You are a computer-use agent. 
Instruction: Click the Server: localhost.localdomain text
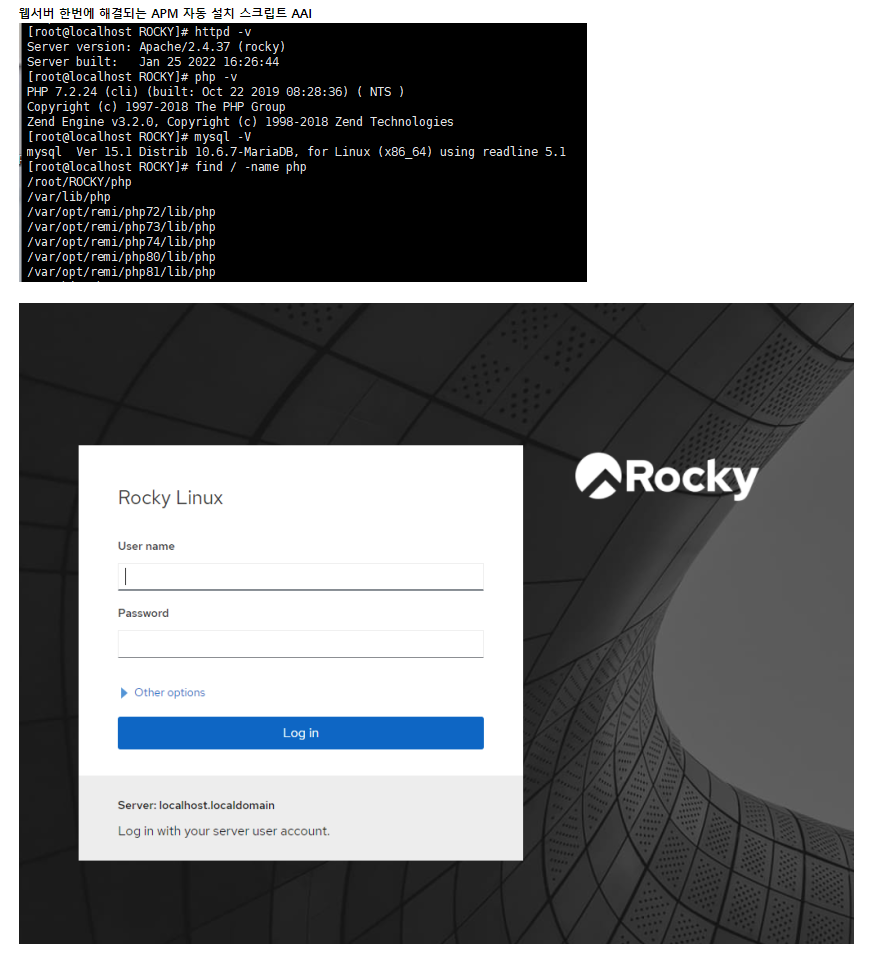click(x=196, y=805)
